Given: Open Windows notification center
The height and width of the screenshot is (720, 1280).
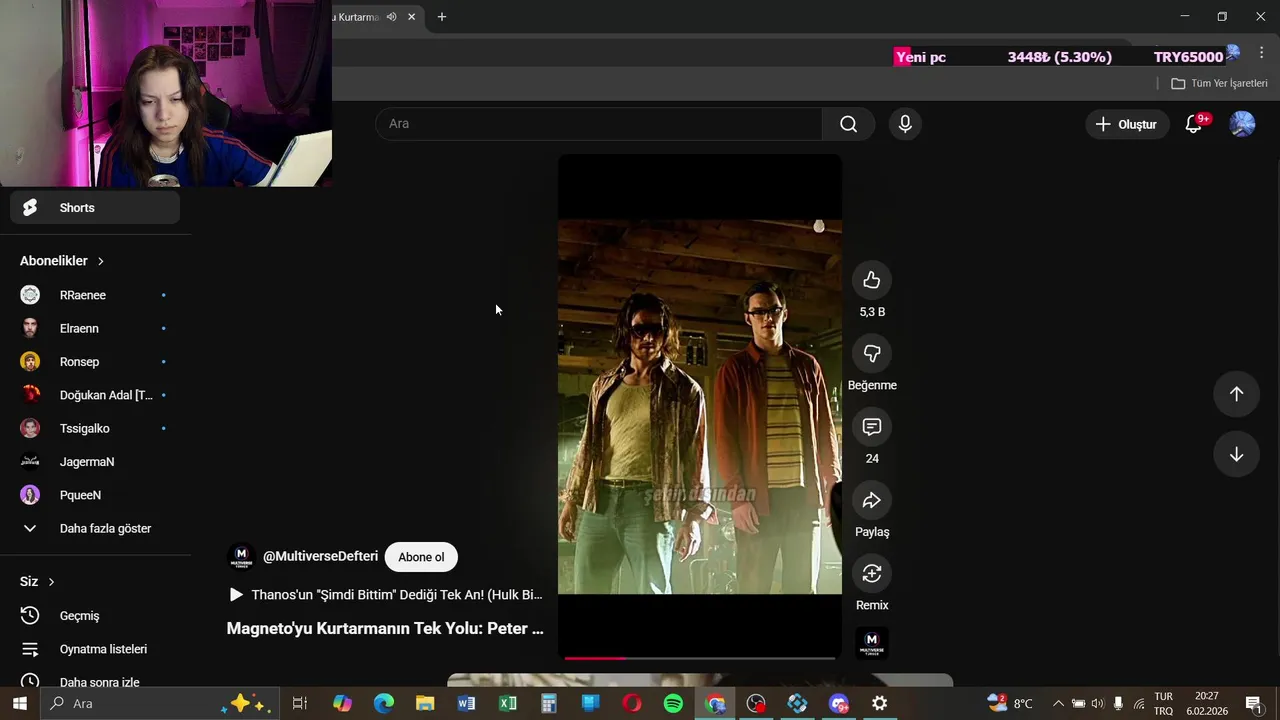Looking at the screenshot, I should pos(1253,704).
